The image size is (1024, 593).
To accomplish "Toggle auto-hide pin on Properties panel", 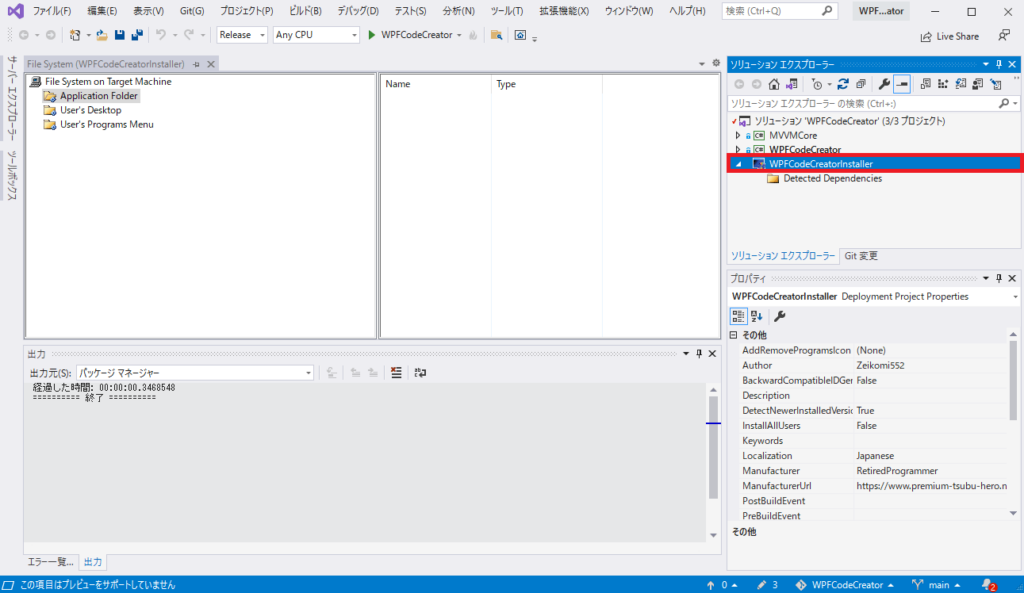I will point(999,278).
